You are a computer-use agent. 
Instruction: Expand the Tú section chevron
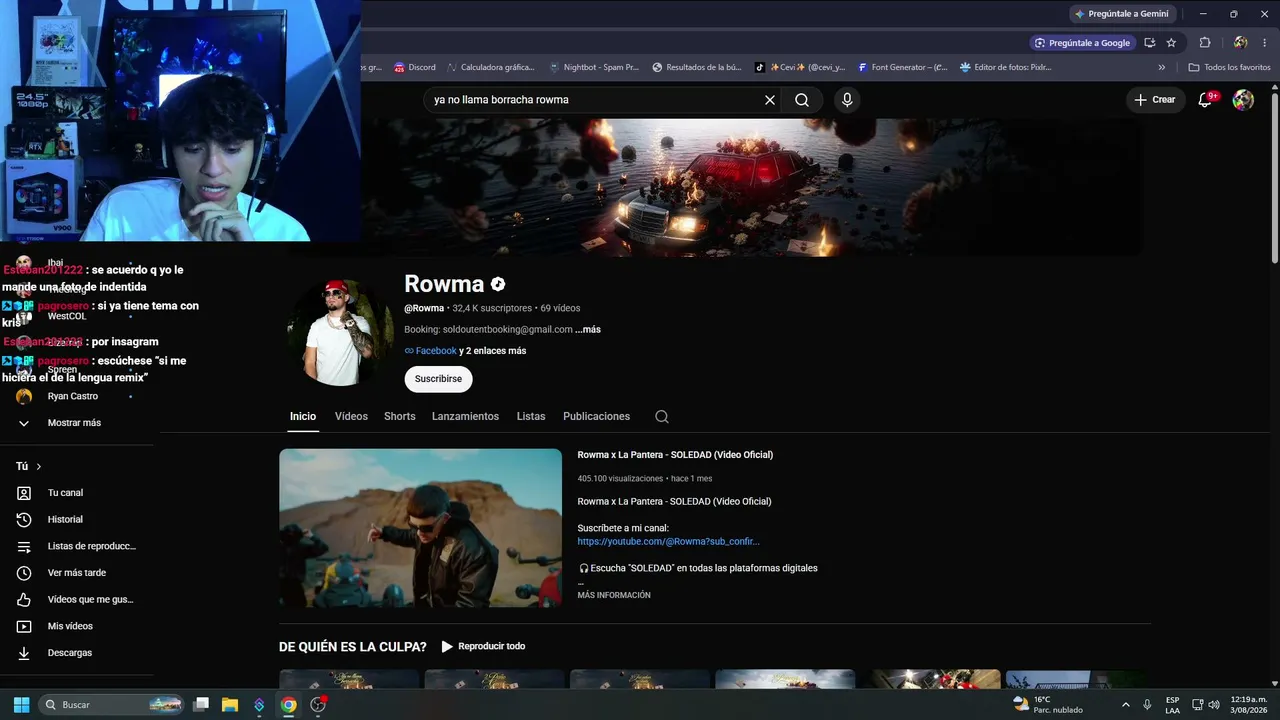coord(39,467)
